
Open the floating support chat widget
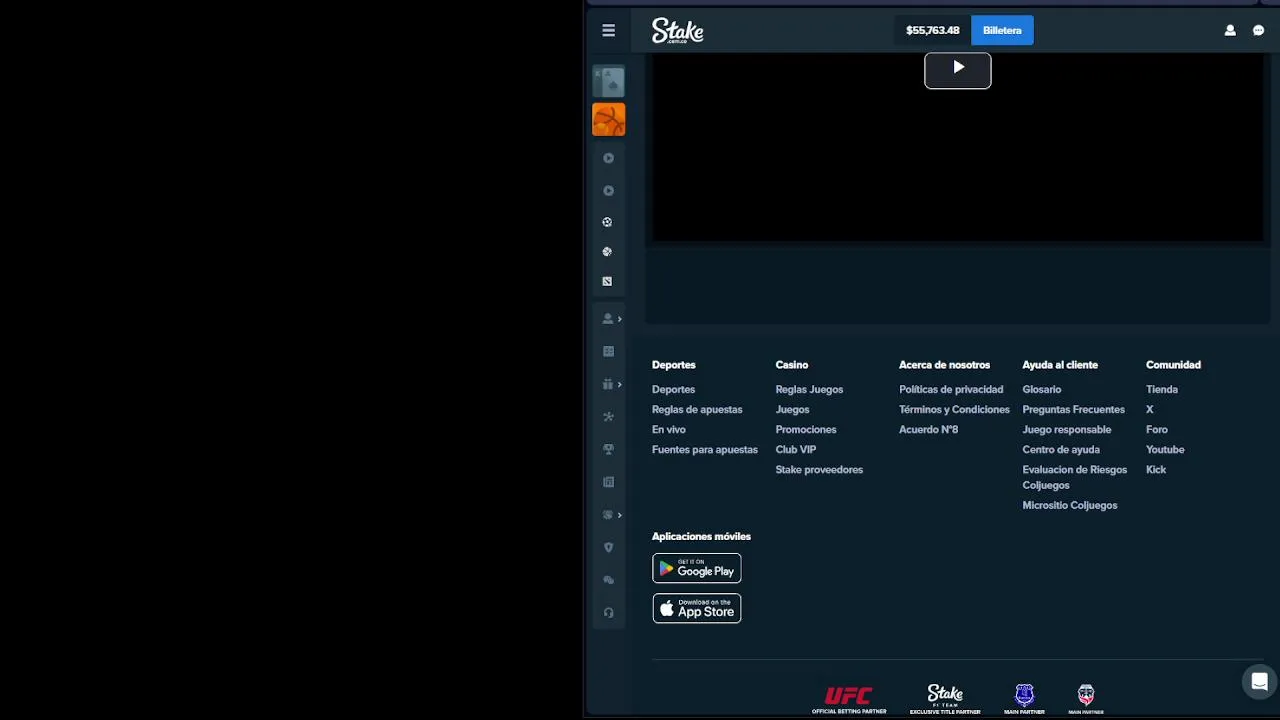coord(1259,682)
